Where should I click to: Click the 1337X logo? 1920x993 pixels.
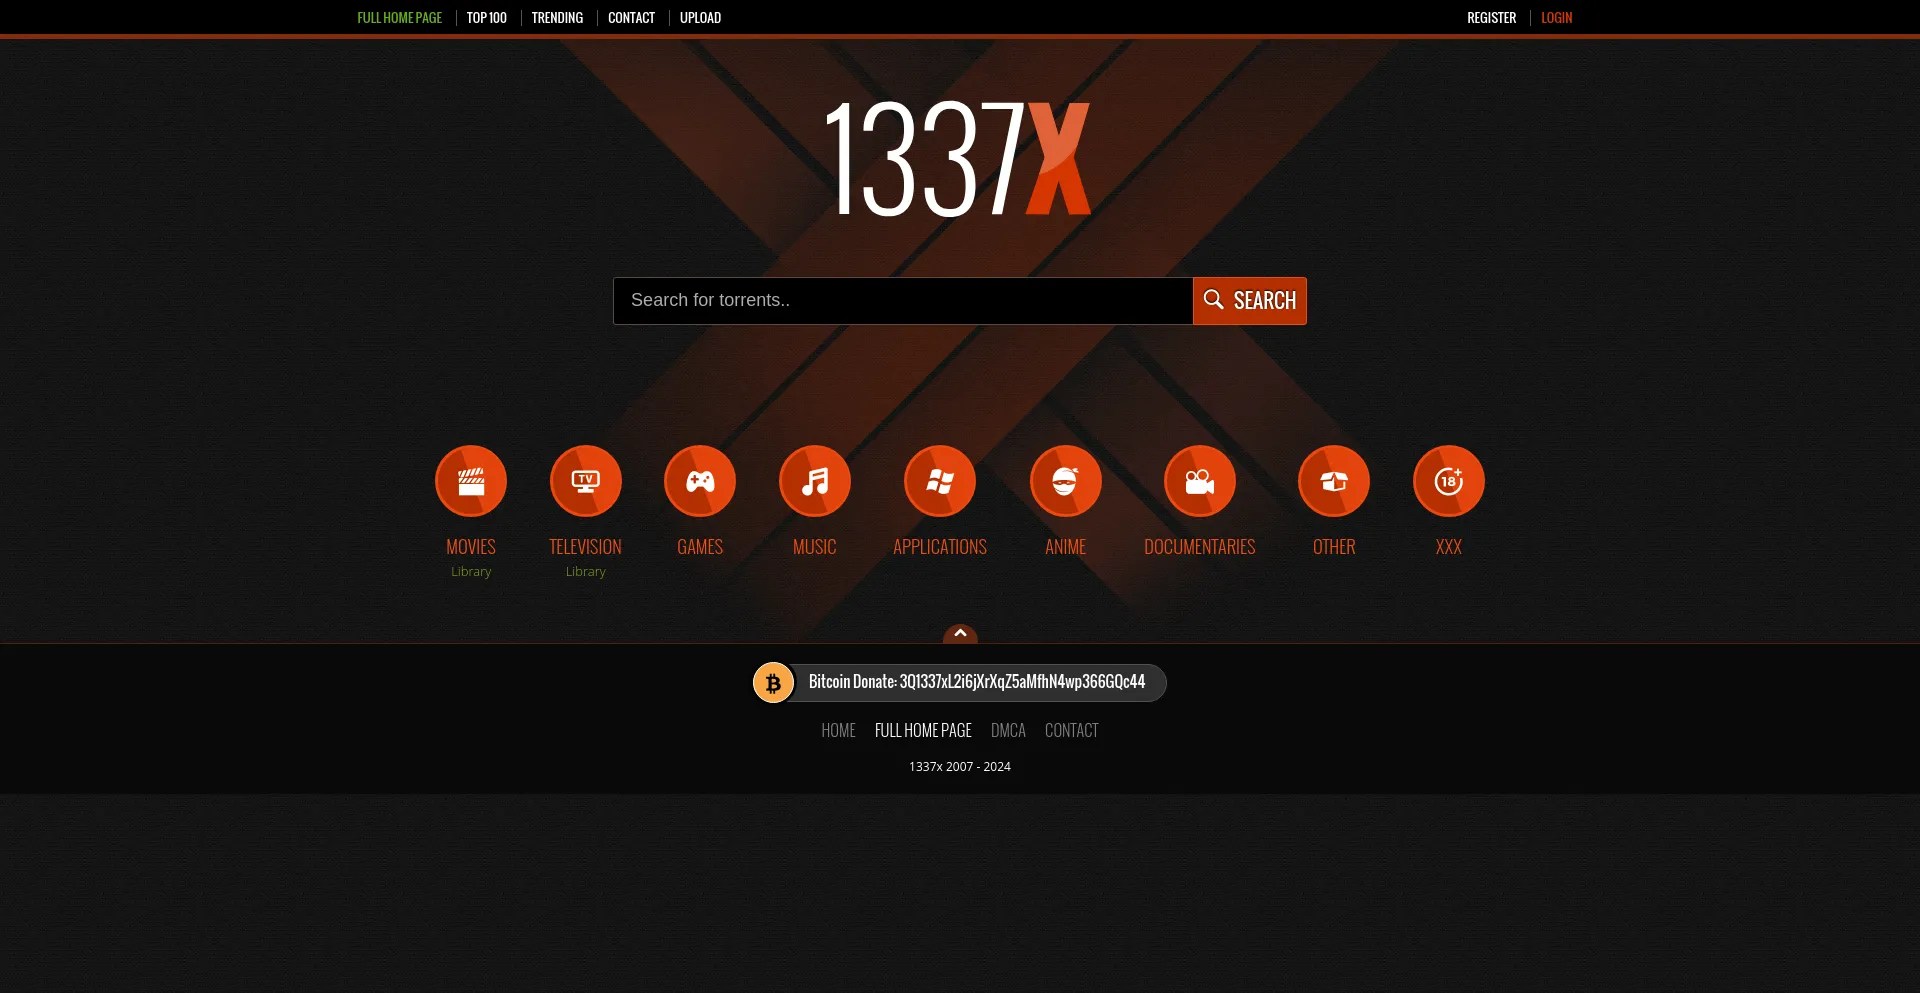[958, 158]
